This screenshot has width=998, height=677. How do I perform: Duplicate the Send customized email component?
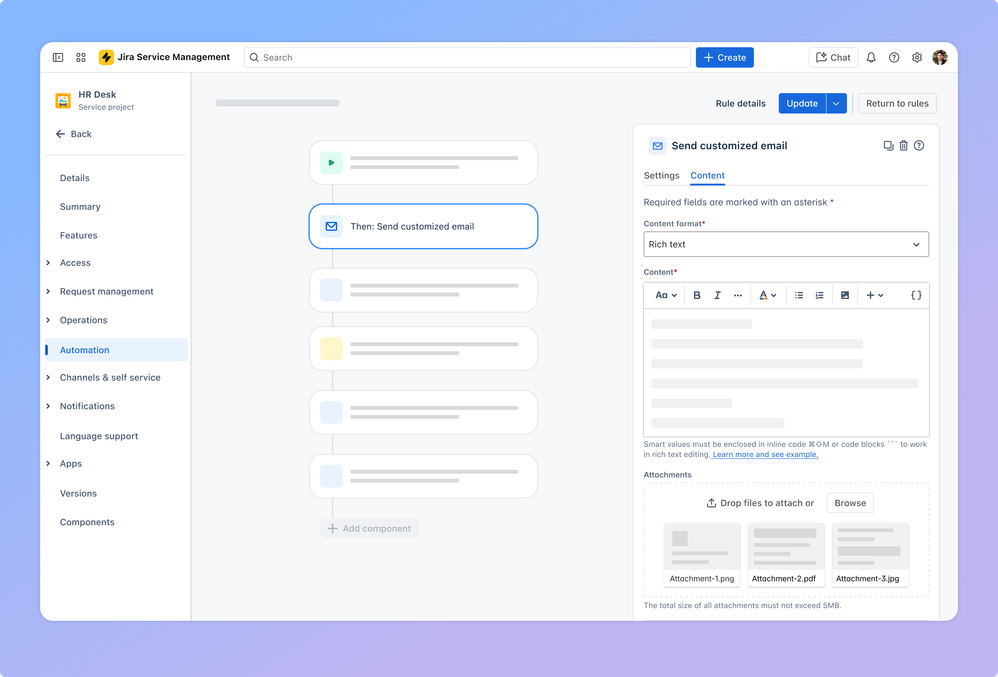click(889, 146)
